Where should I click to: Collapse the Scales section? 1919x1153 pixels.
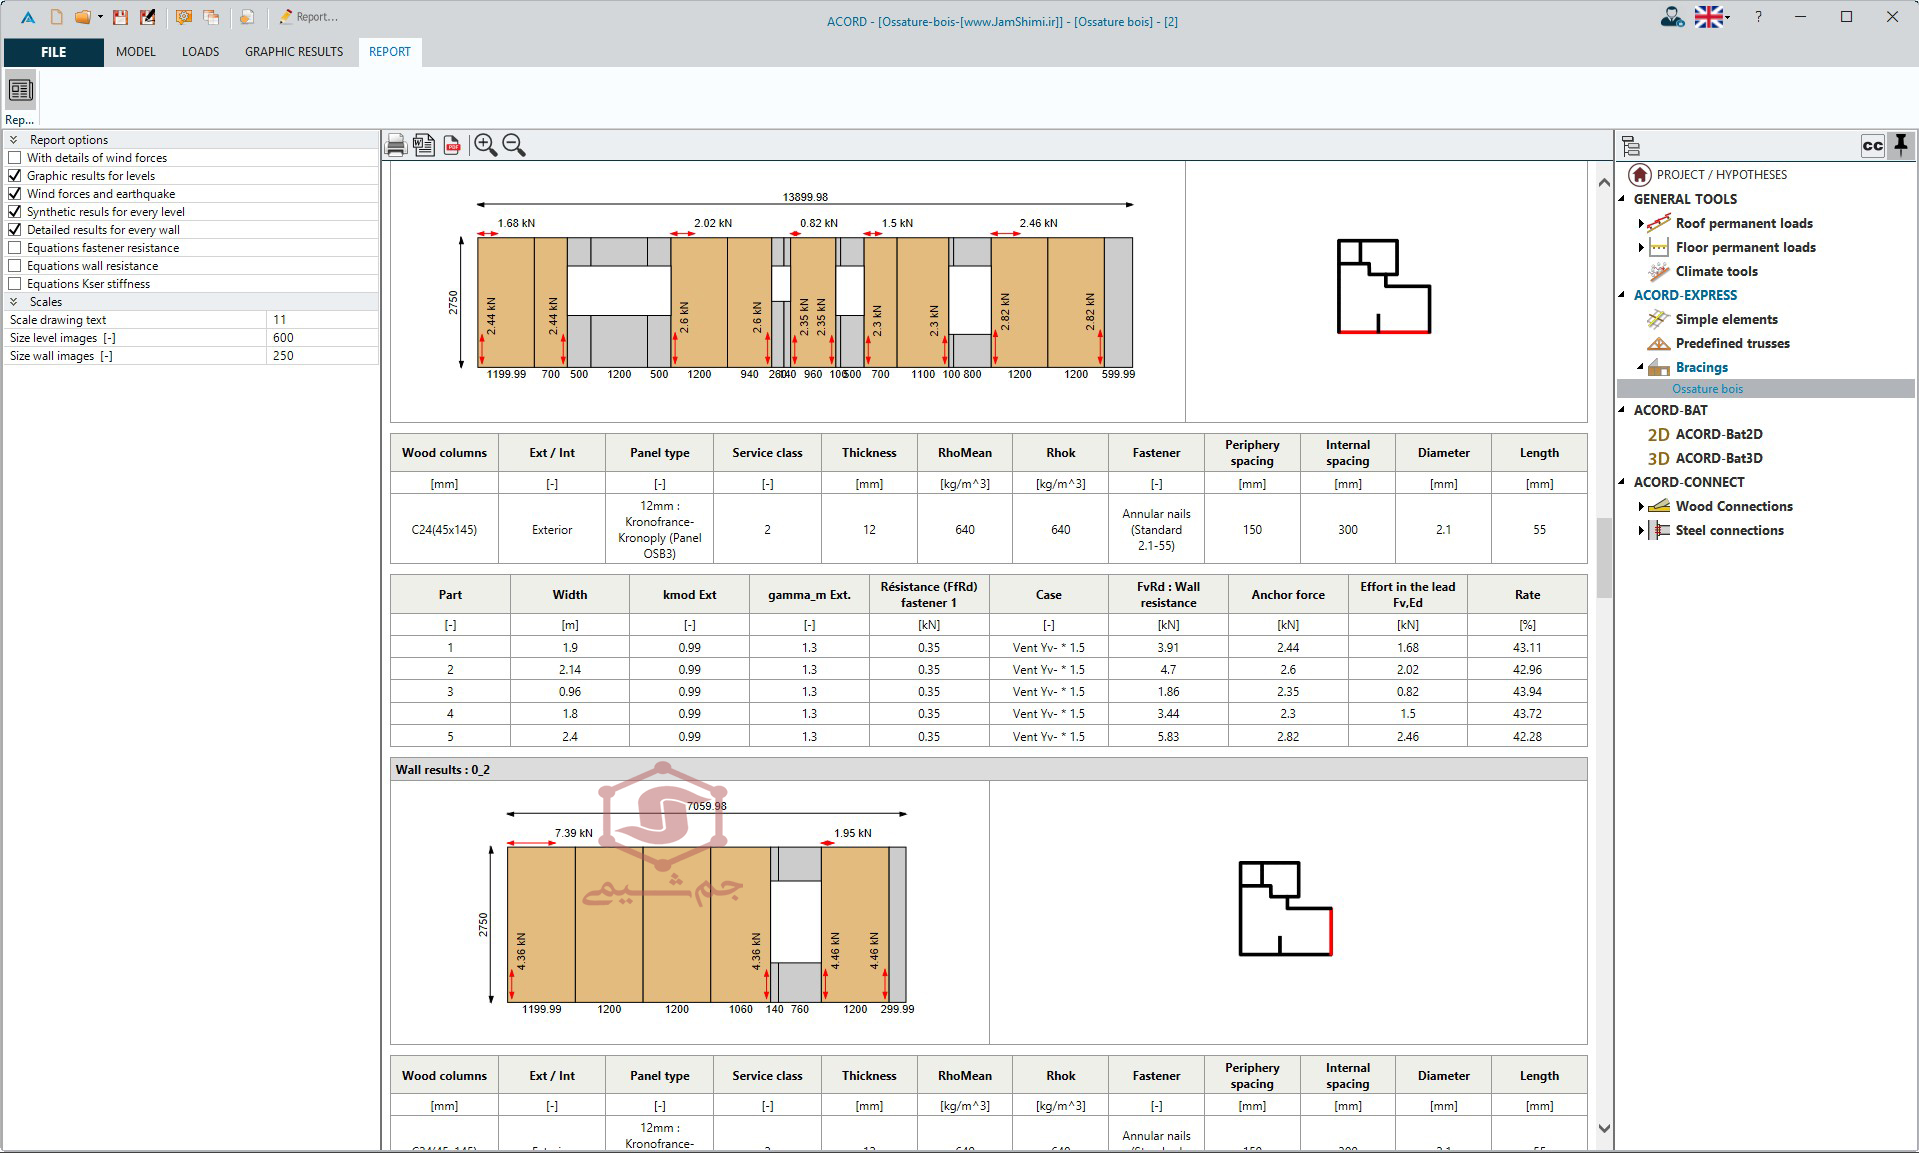click(x=13, y=302)
